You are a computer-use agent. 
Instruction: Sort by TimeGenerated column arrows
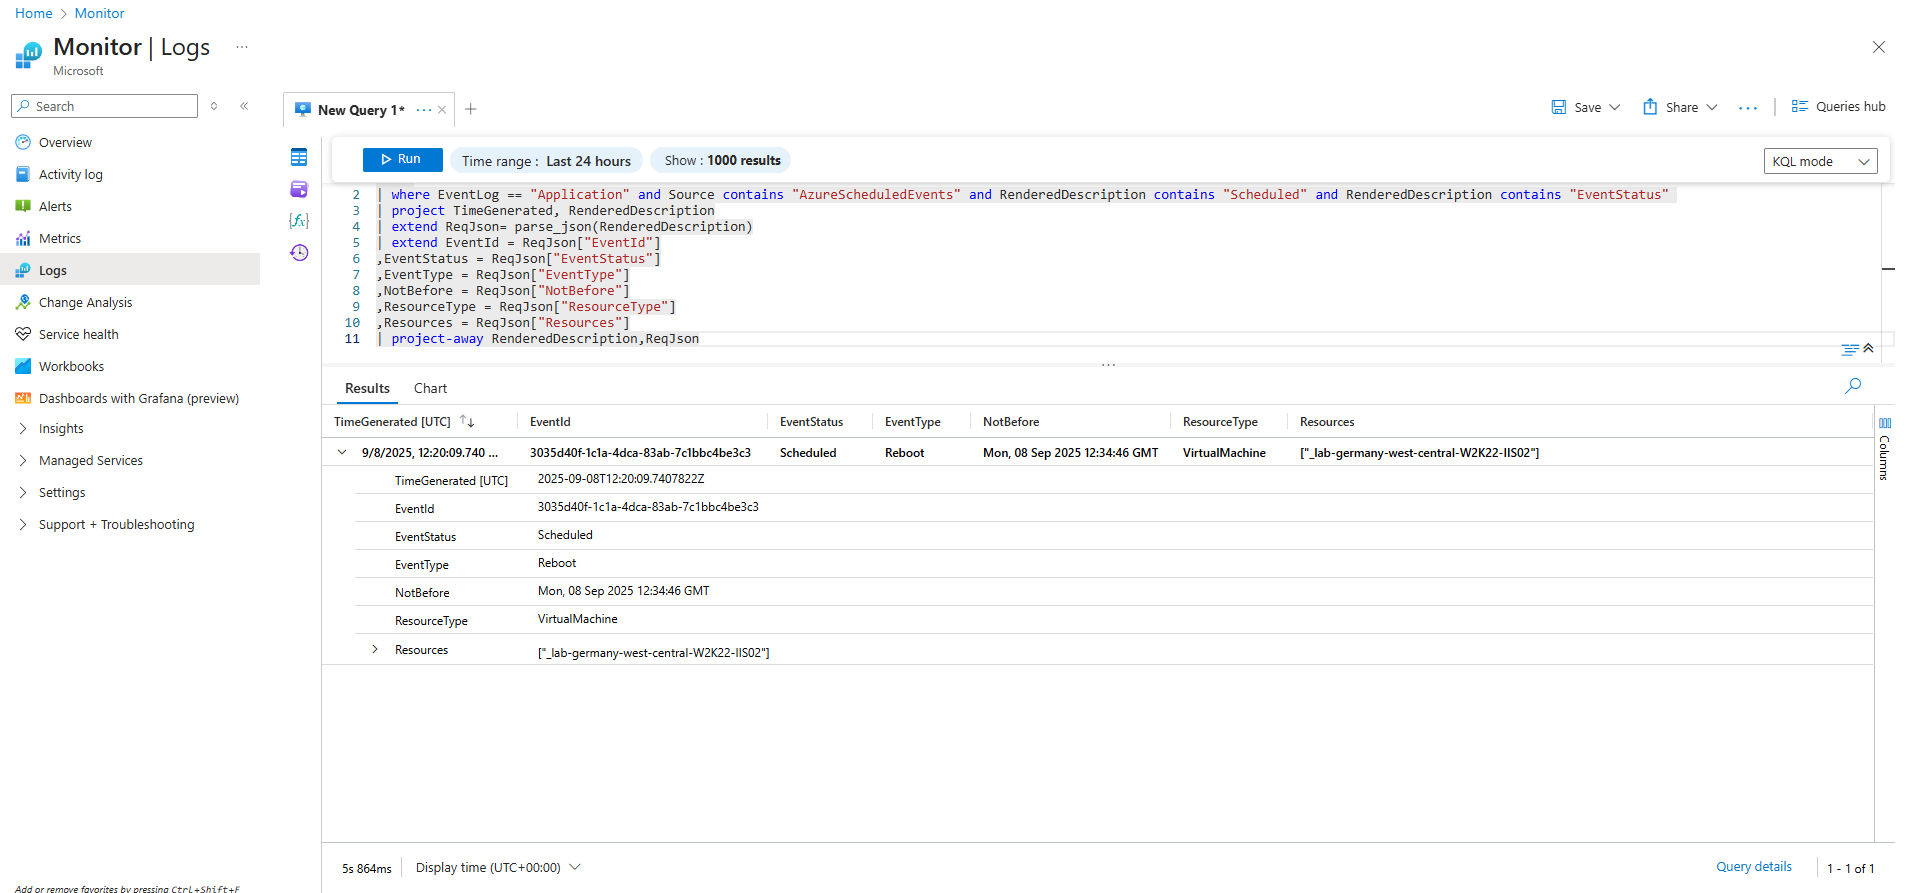tap(467, 422)
